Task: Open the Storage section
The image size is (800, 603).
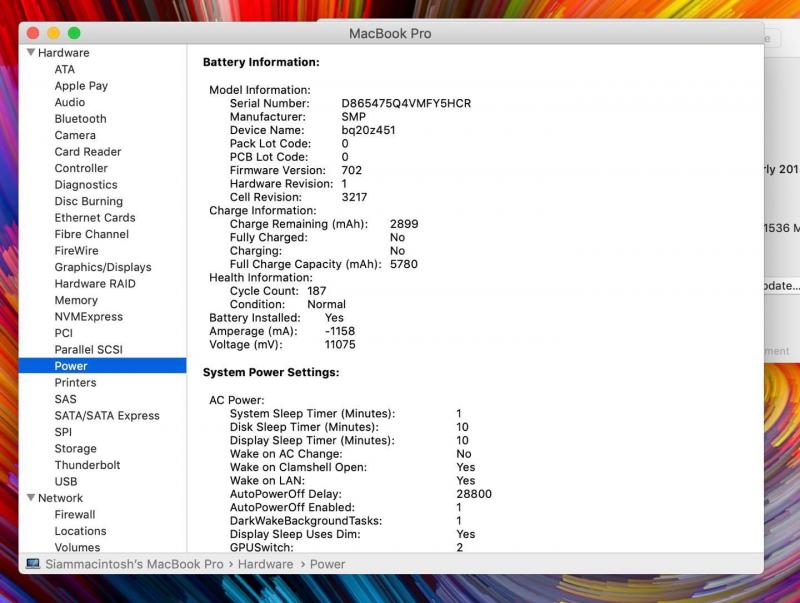Action: tap(76, 448)
